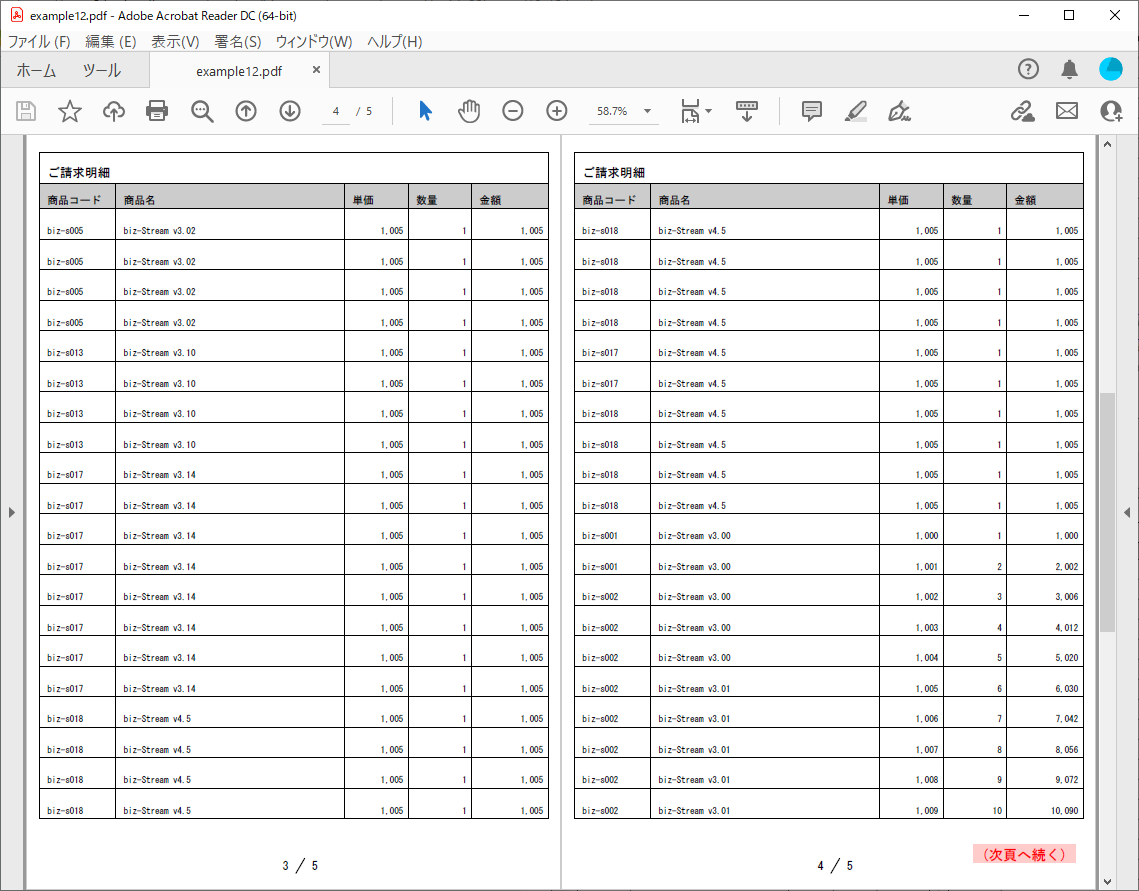Click the 58.7% zoom value

612,111
